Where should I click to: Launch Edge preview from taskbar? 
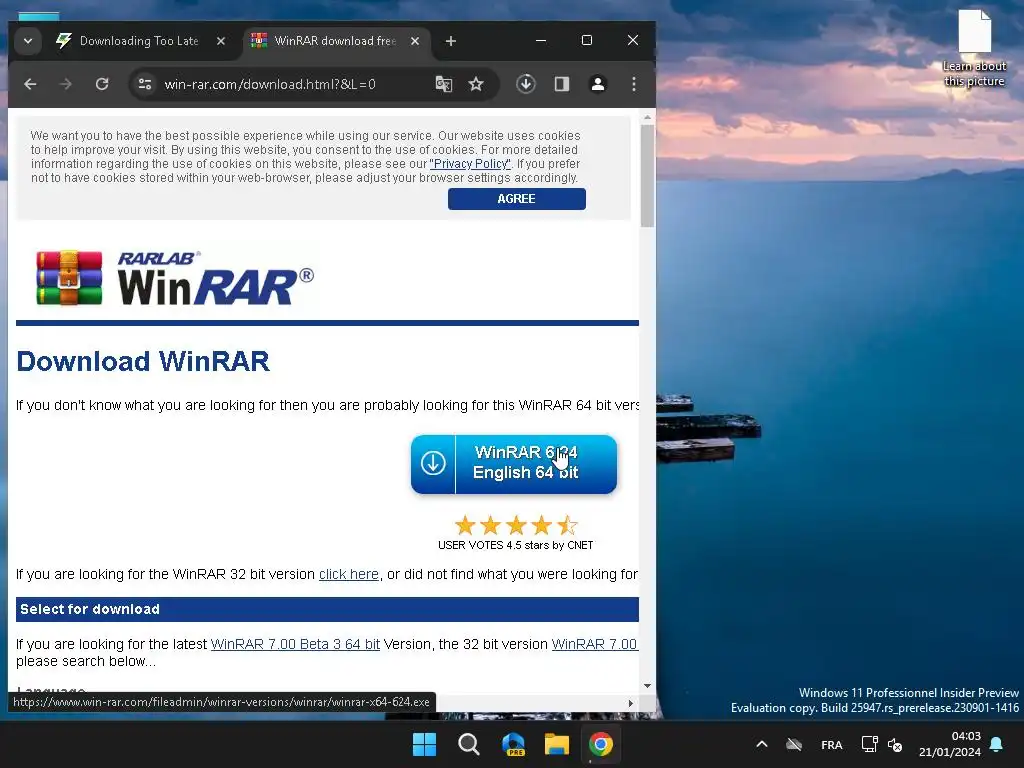pyautogui.click(x=513, y=744)
